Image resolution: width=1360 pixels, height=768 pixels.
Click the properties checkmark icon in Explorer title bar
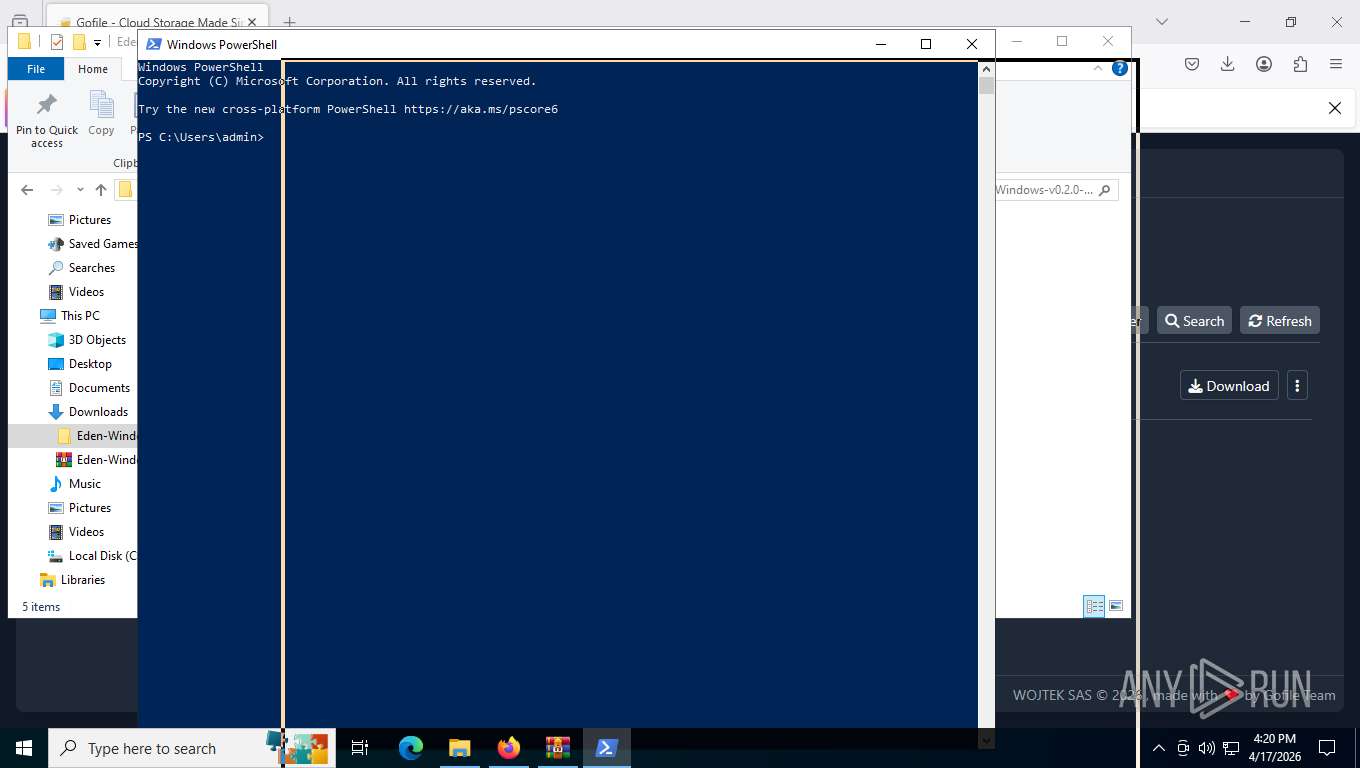56,42
